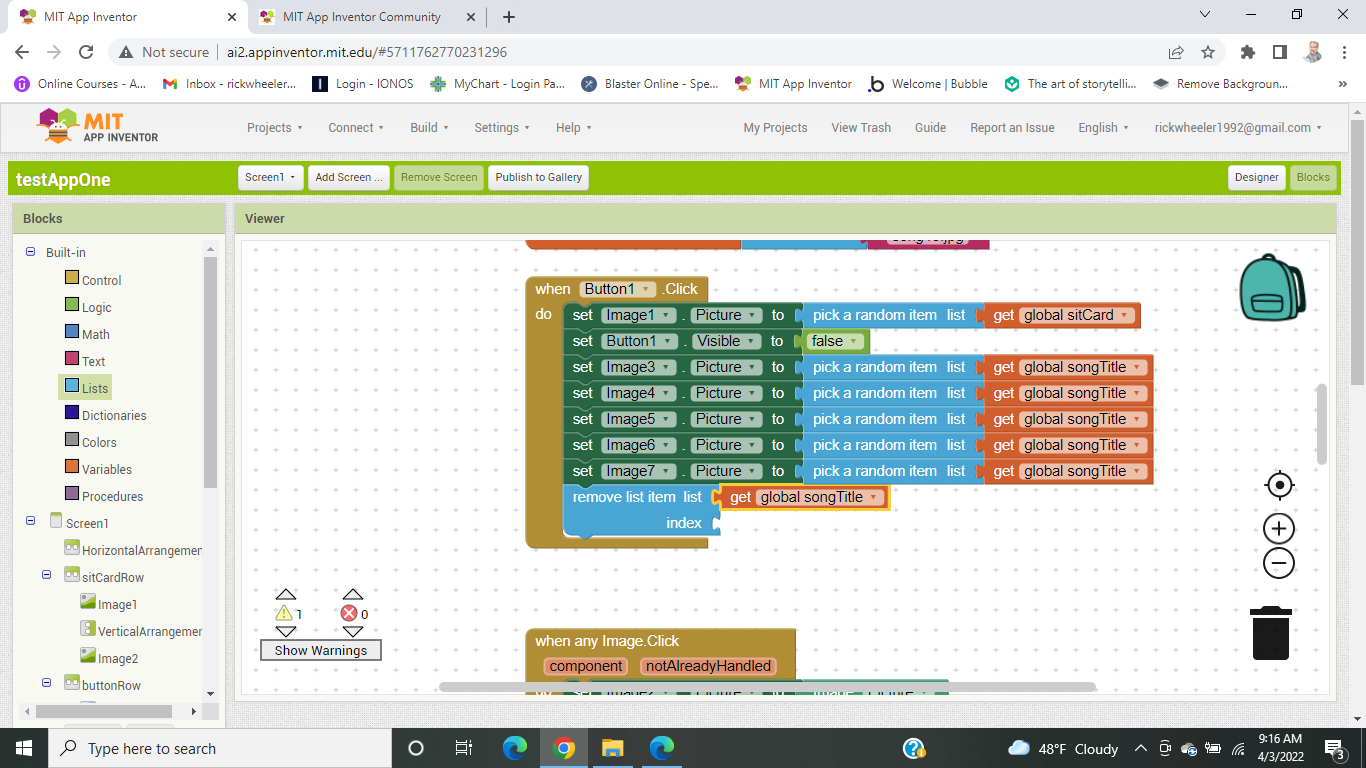Open the false boolean value dropdown
The image size is (1366, 768).
click(x=855, y=341)
